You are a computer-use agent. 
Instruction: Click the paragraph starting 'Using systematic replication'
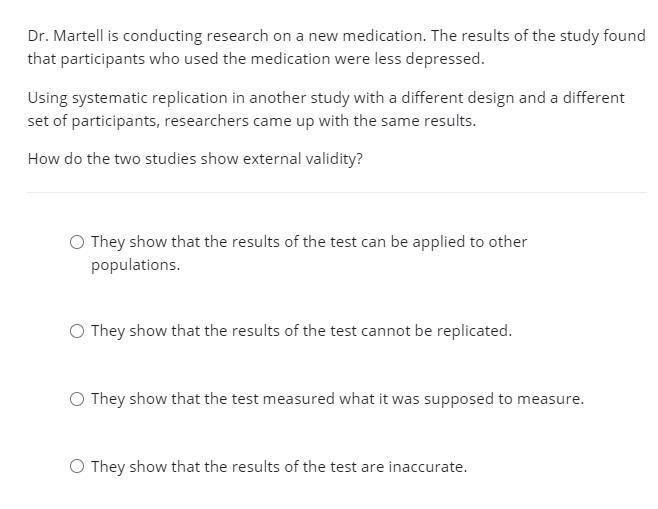pyautogui.click(x=326, y=109)
